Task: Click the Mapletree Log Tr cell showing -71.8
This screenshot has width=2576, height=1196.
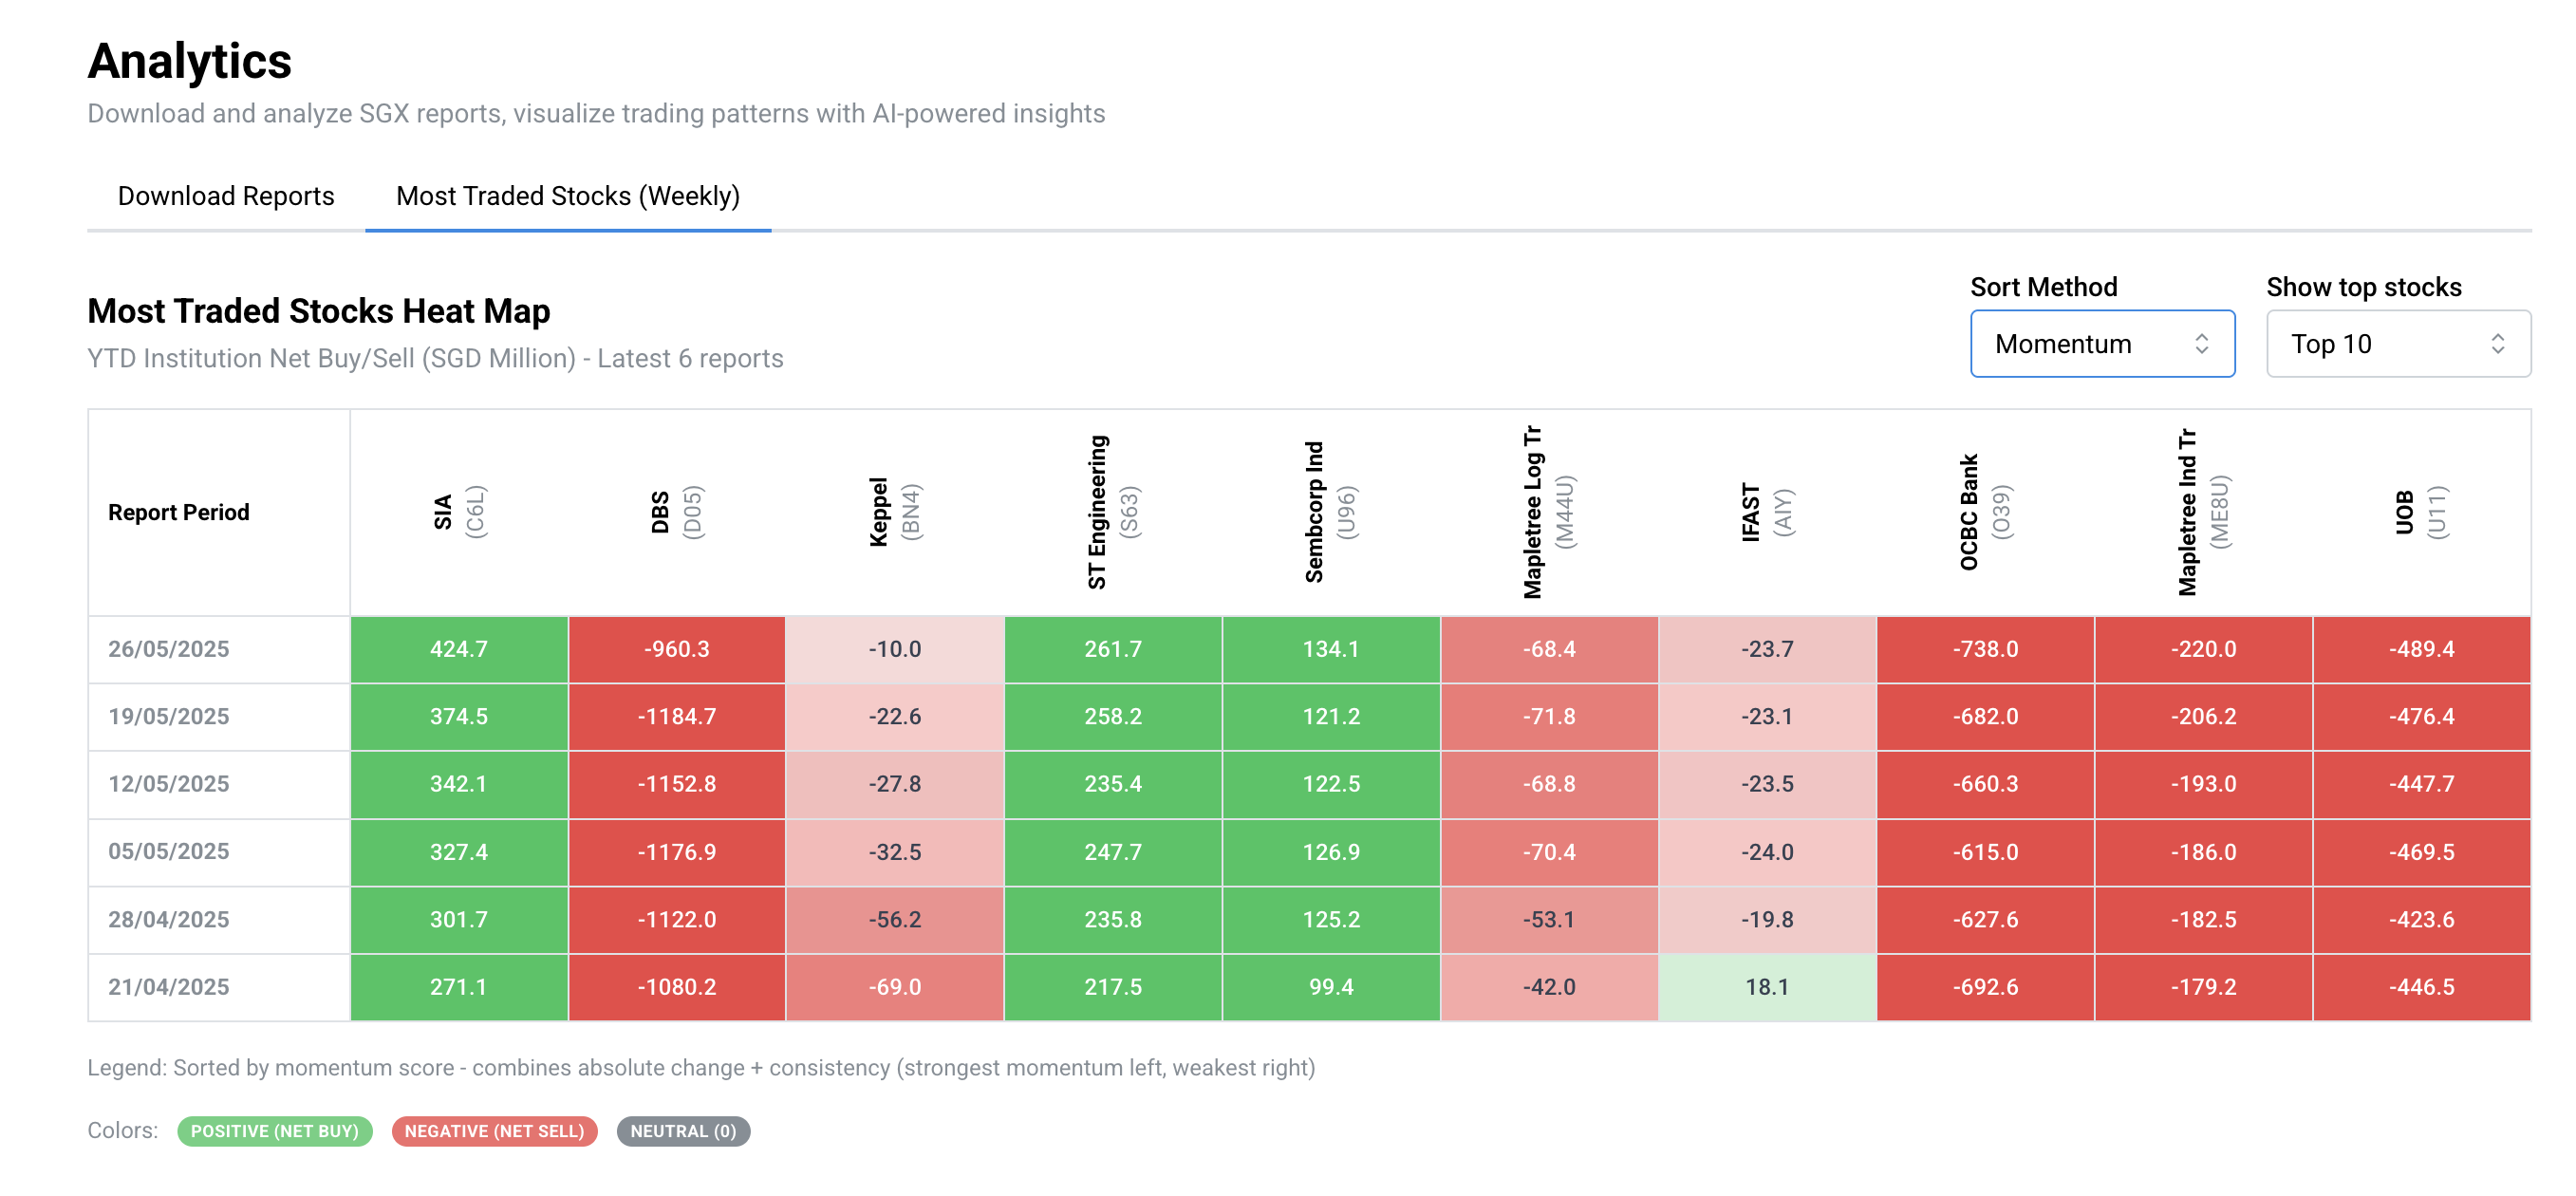Action: (1549, 717)
